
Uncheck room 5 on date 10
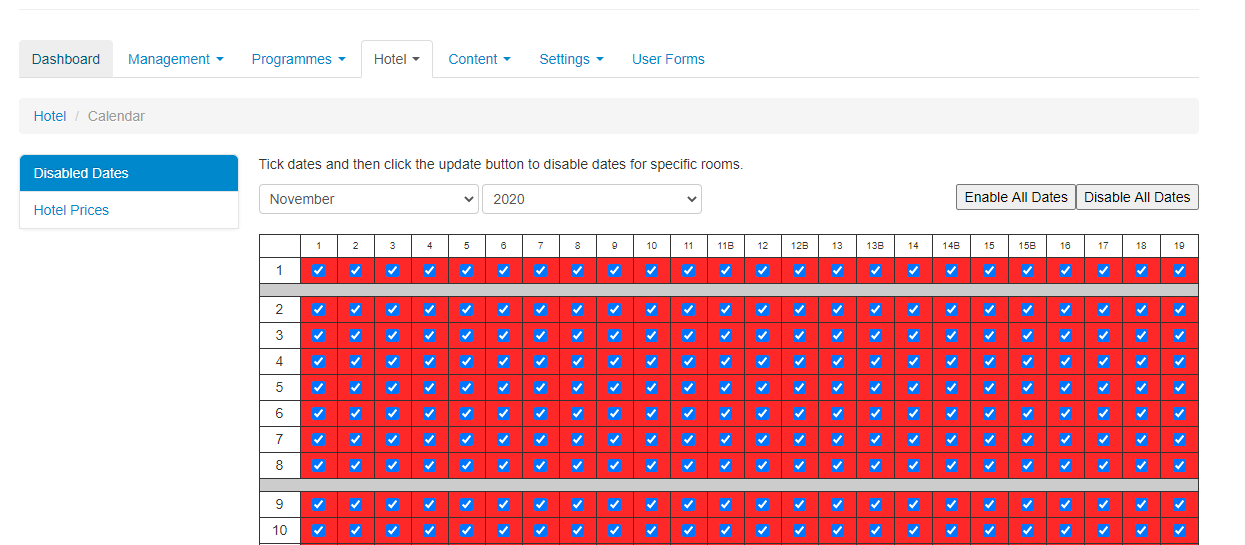coord(466,530)
